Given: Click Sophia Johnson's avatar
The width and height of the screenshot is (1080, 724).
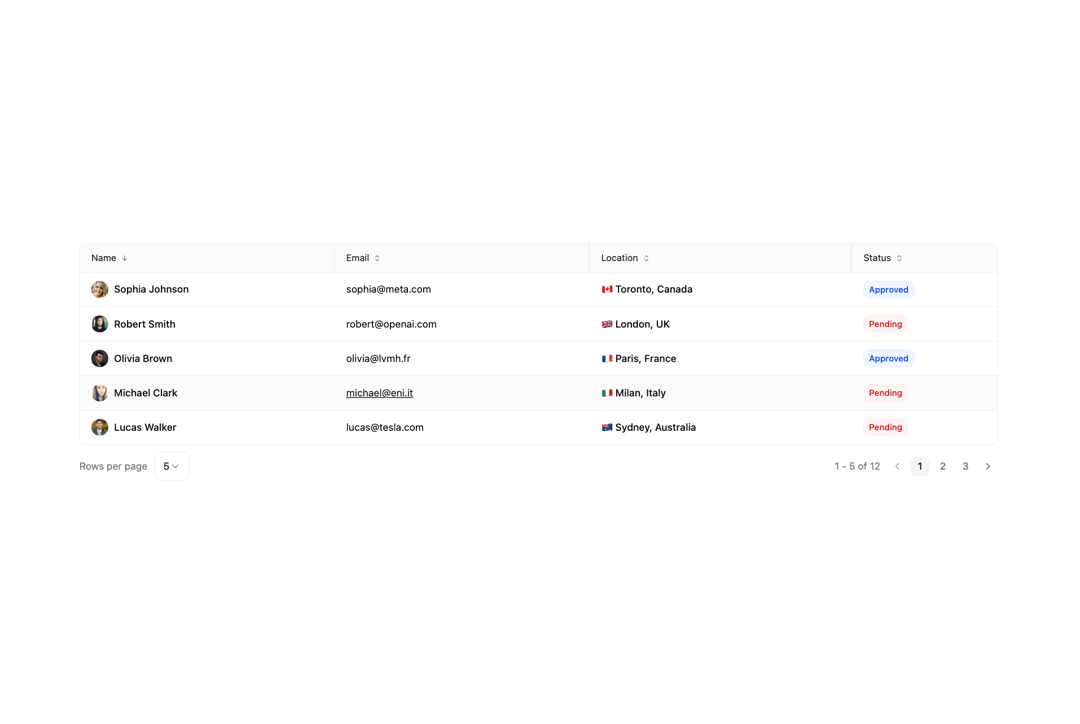Looking at the screenshot, I should point(100,289).
